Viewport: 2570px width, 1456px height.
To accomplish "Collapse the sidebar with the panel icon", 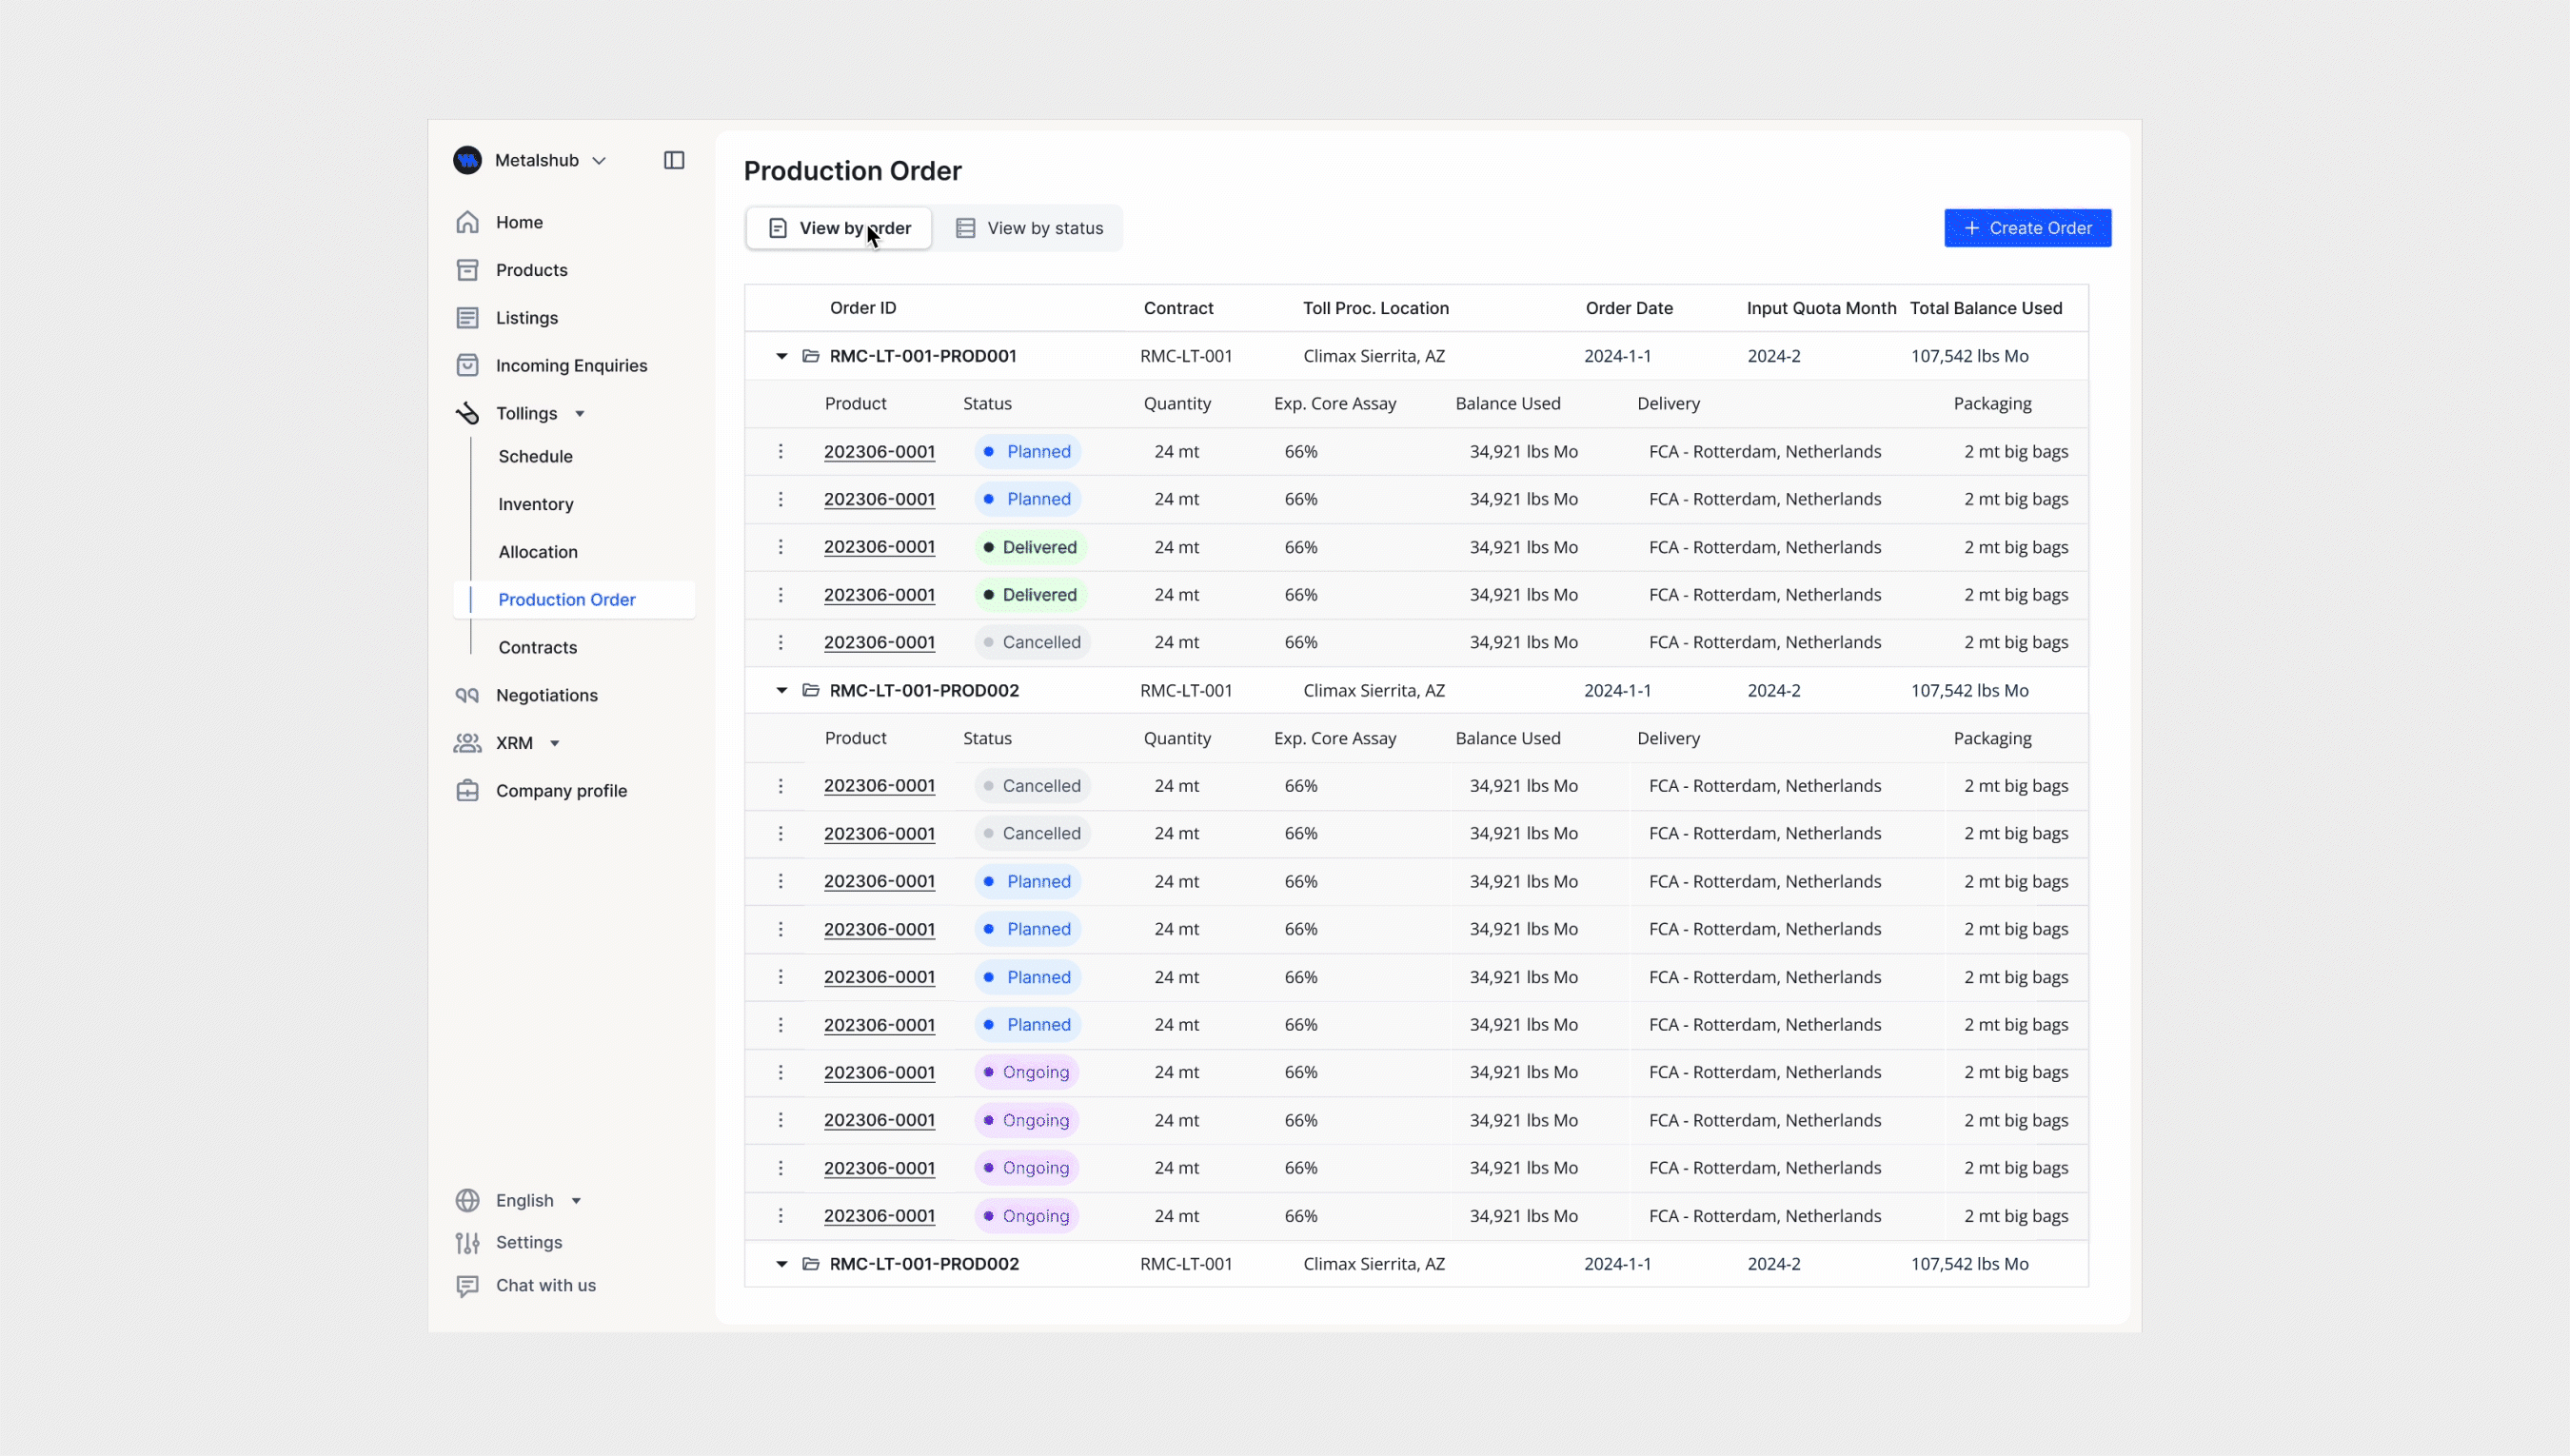I will 673,160.
